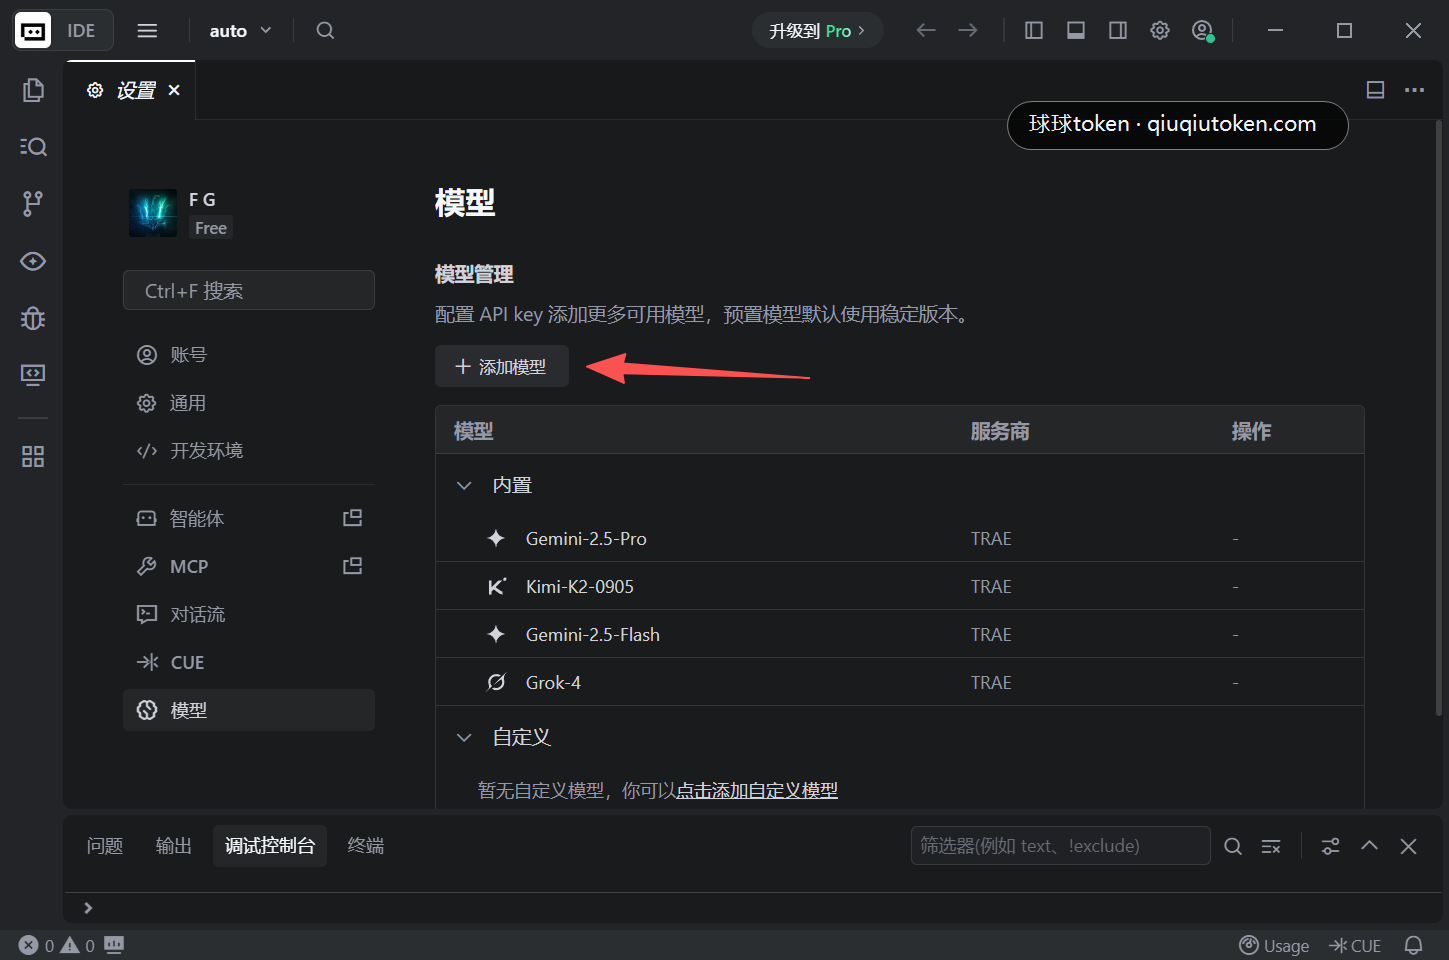Viewport: 1449px width, 960px height.
Task: Open the Explorer files icon in sidebar
Action: tap(33, 90)
